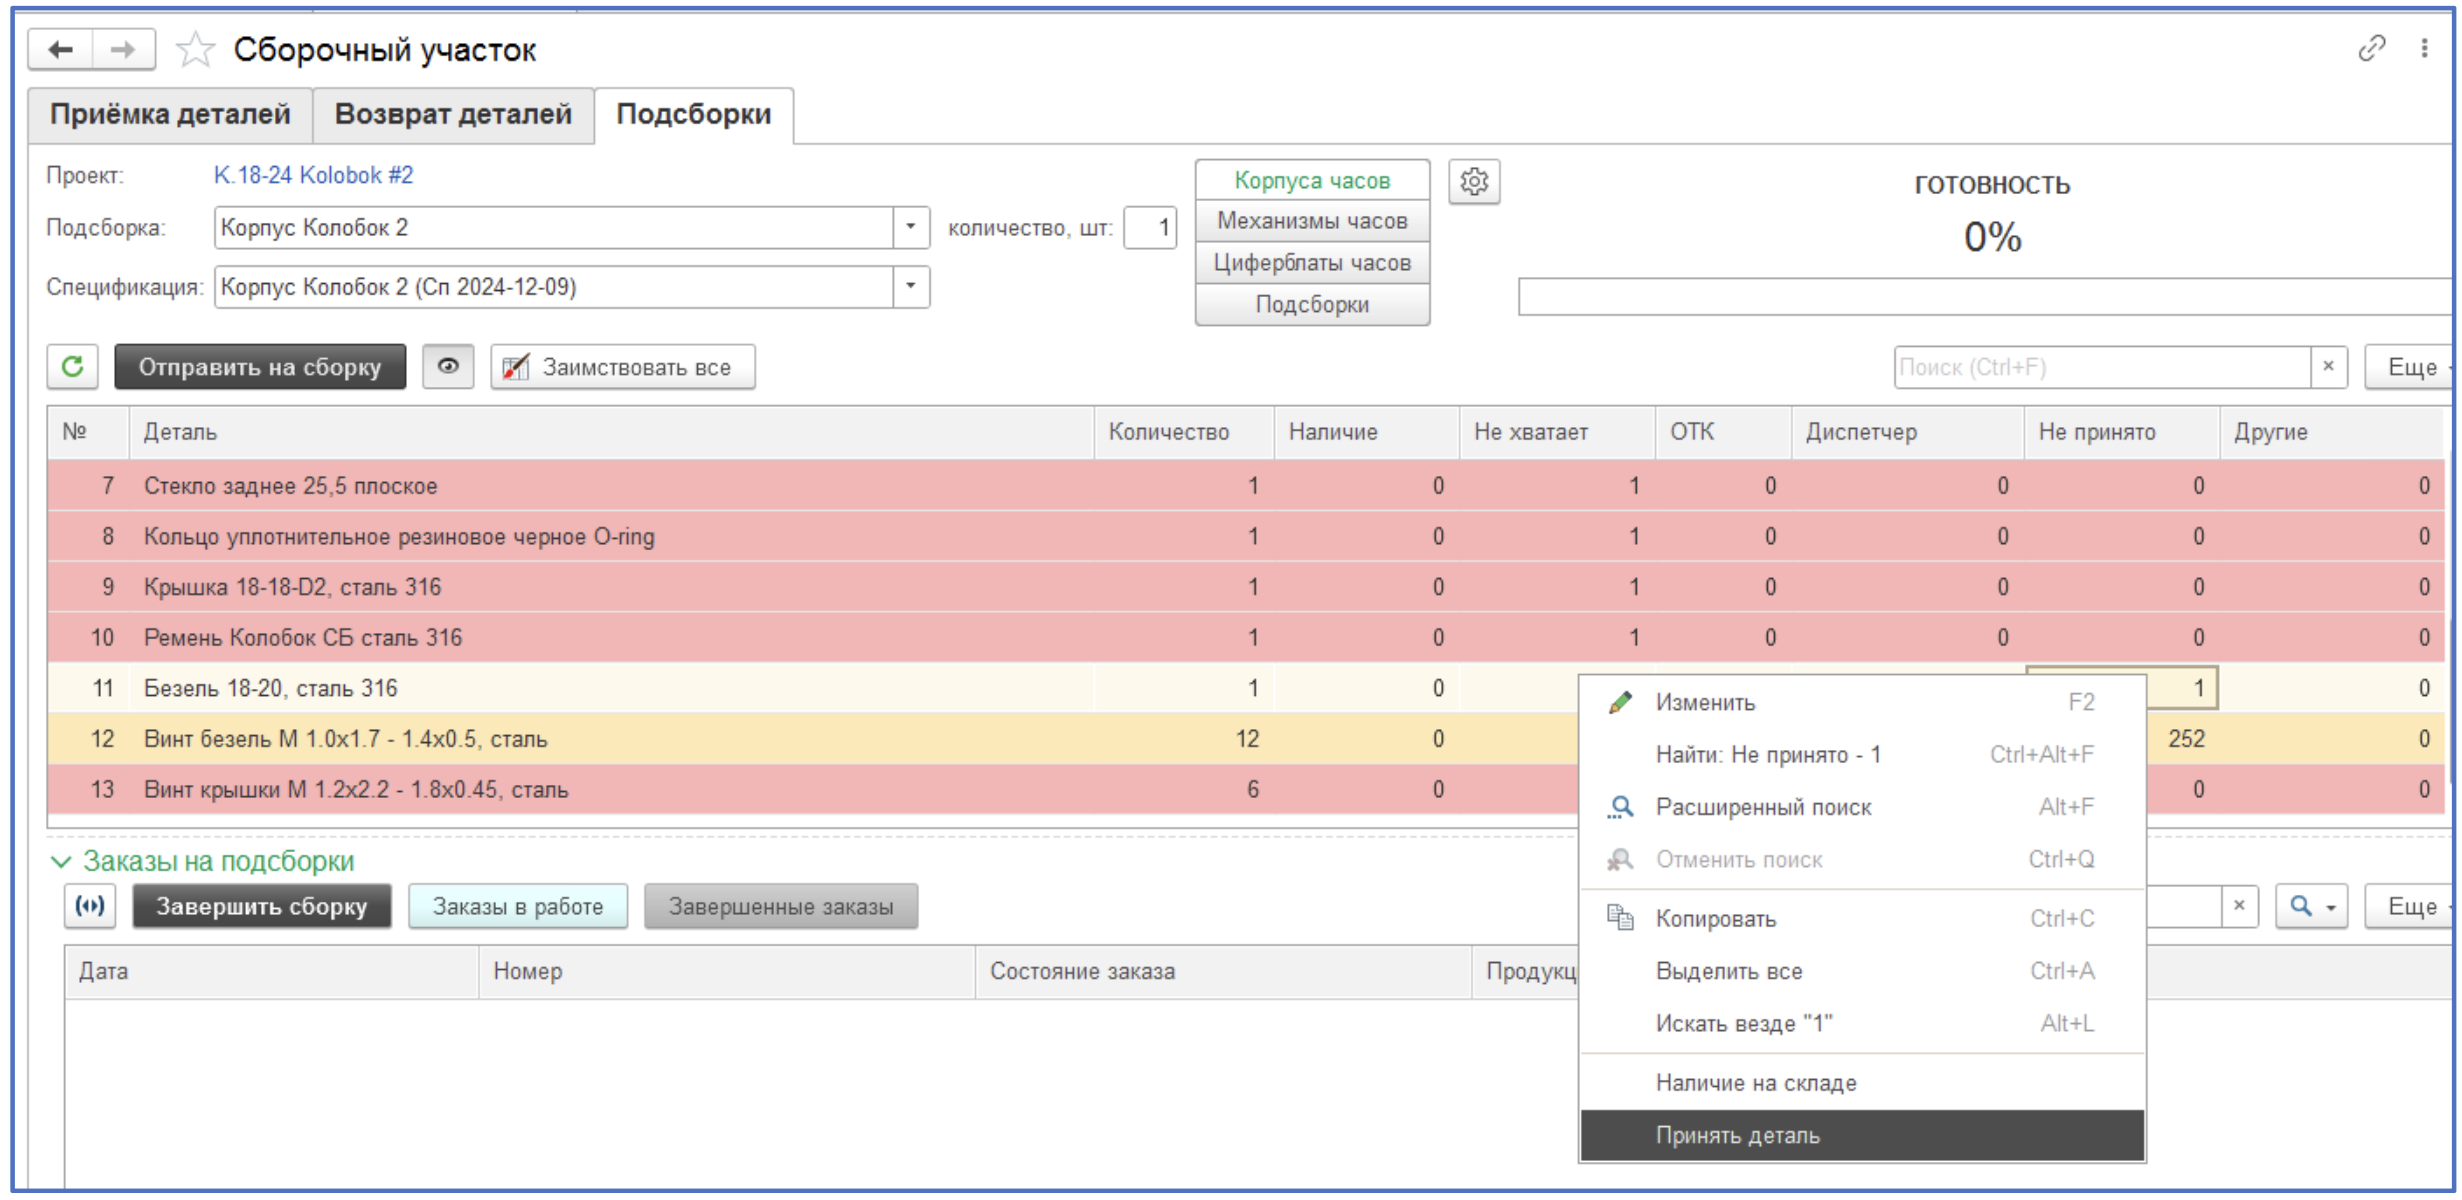The width and height of the screenshot is (2462, 1200).
Task: Toggle the Заказы в работе filter
Action: coord(517,906)
